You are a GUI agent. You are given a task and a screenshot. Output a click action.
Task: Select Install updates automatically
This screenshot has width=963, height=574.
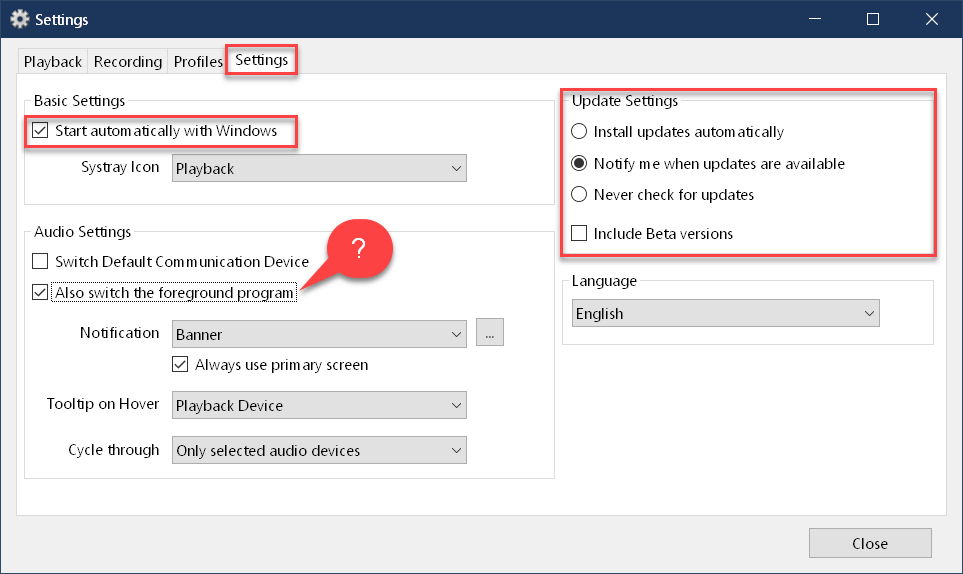pos(579,131)
